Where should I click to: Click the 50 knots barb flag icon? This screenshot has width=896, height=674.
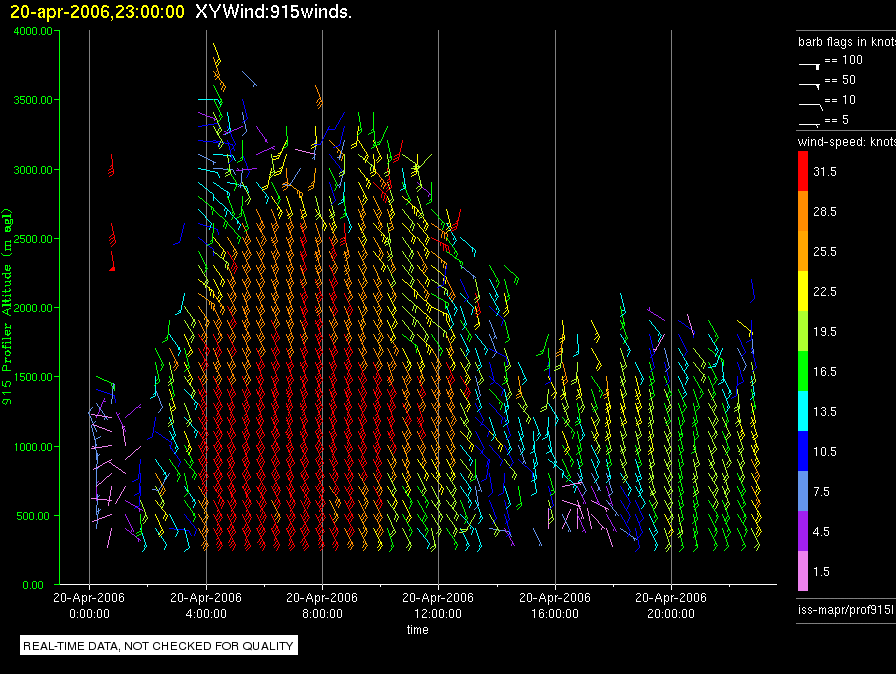810,83
